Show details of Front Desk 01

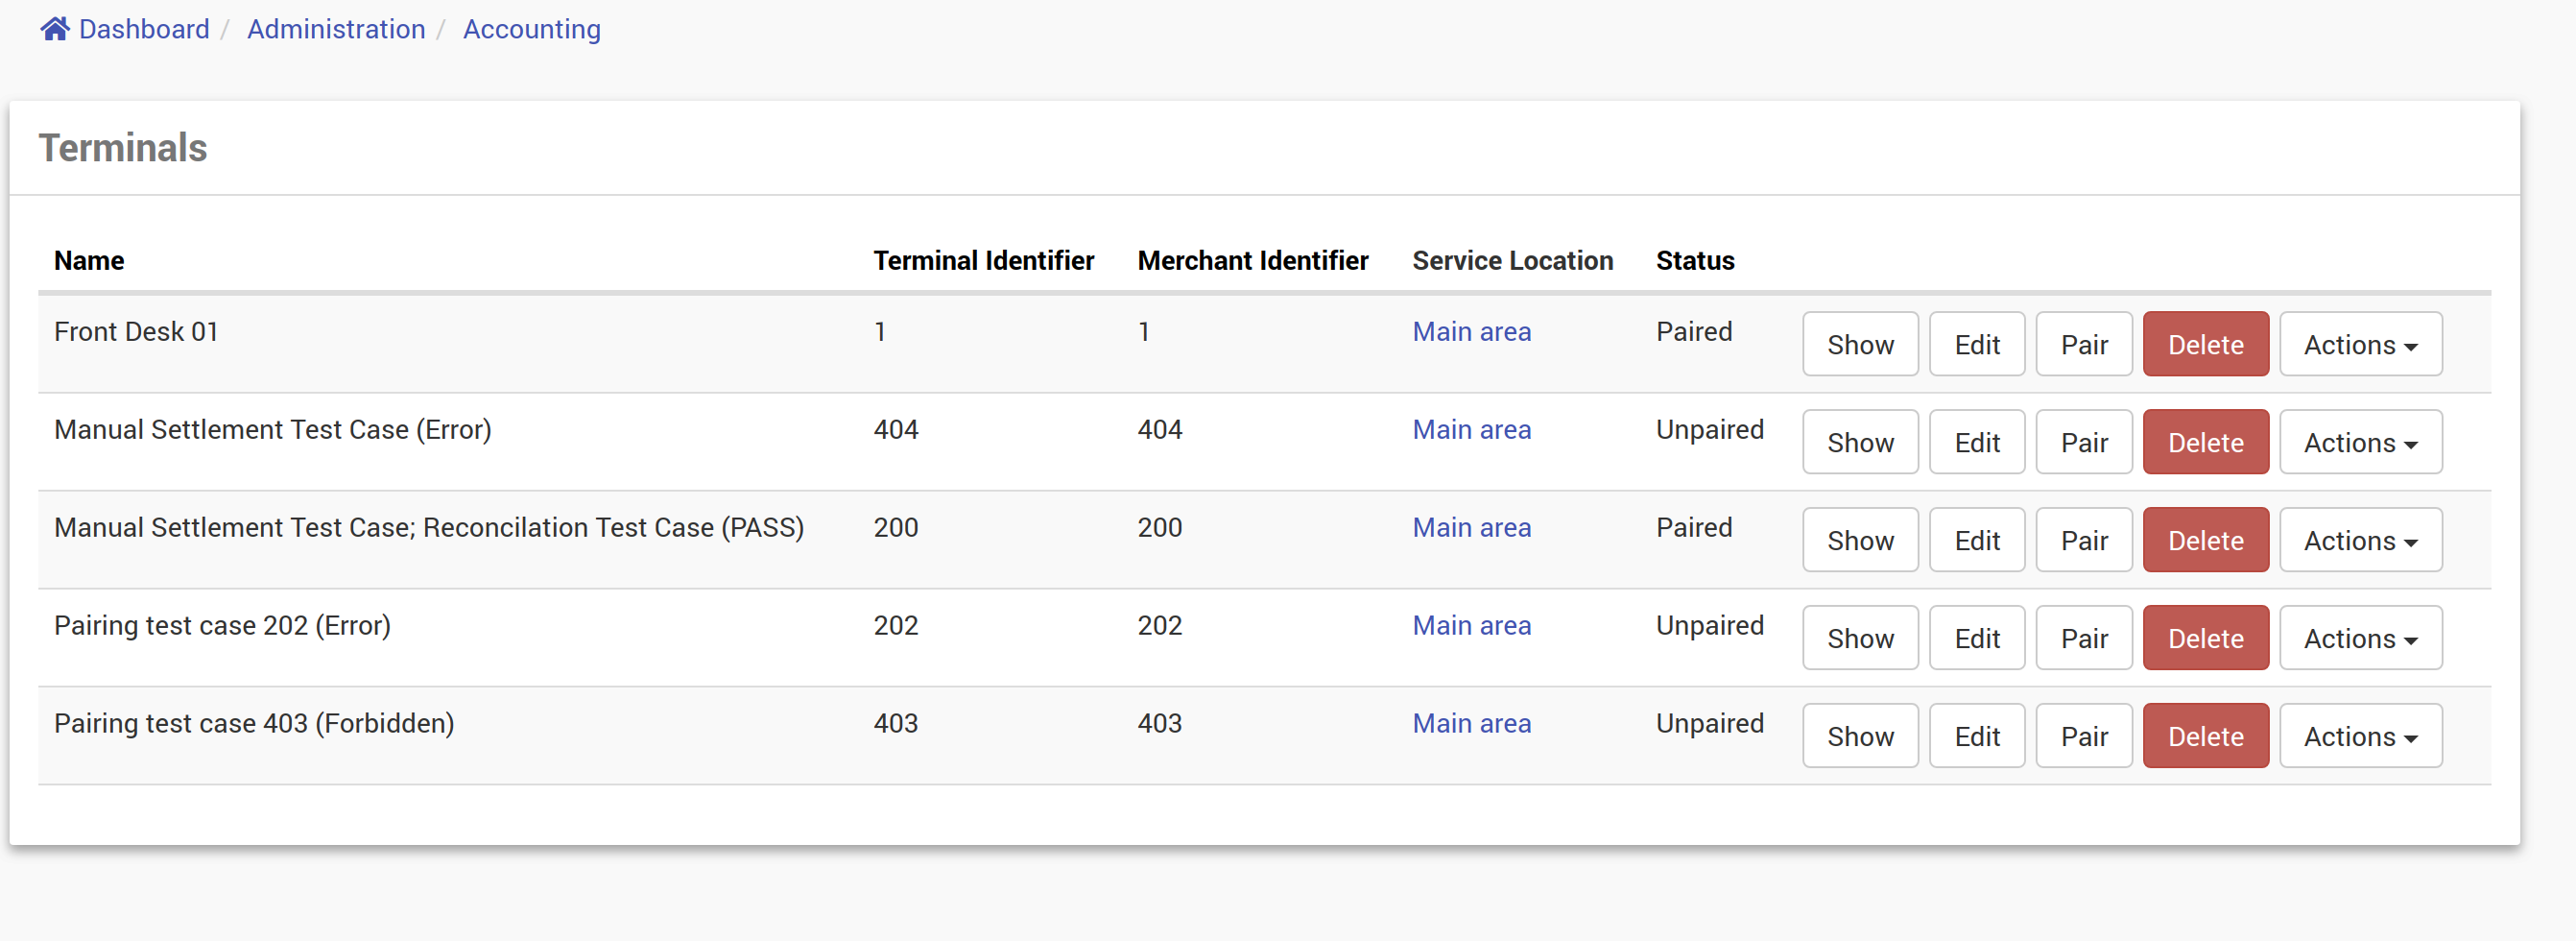tap(1859, 345)
